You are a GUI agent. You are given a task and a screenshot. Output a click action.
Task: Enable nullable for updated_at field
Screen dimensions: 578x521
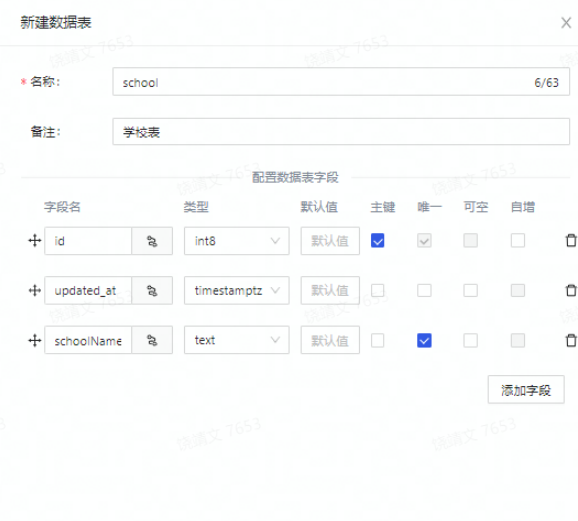tap(470, 291)
